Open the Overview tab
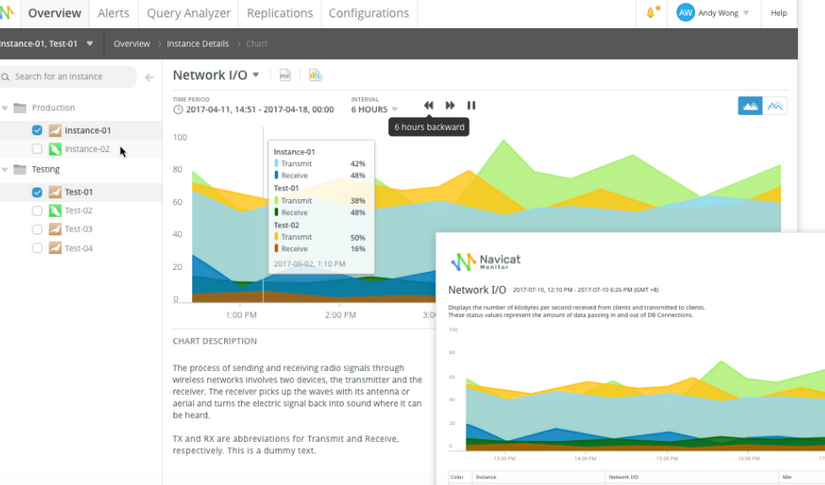 [x=55, y=13]
